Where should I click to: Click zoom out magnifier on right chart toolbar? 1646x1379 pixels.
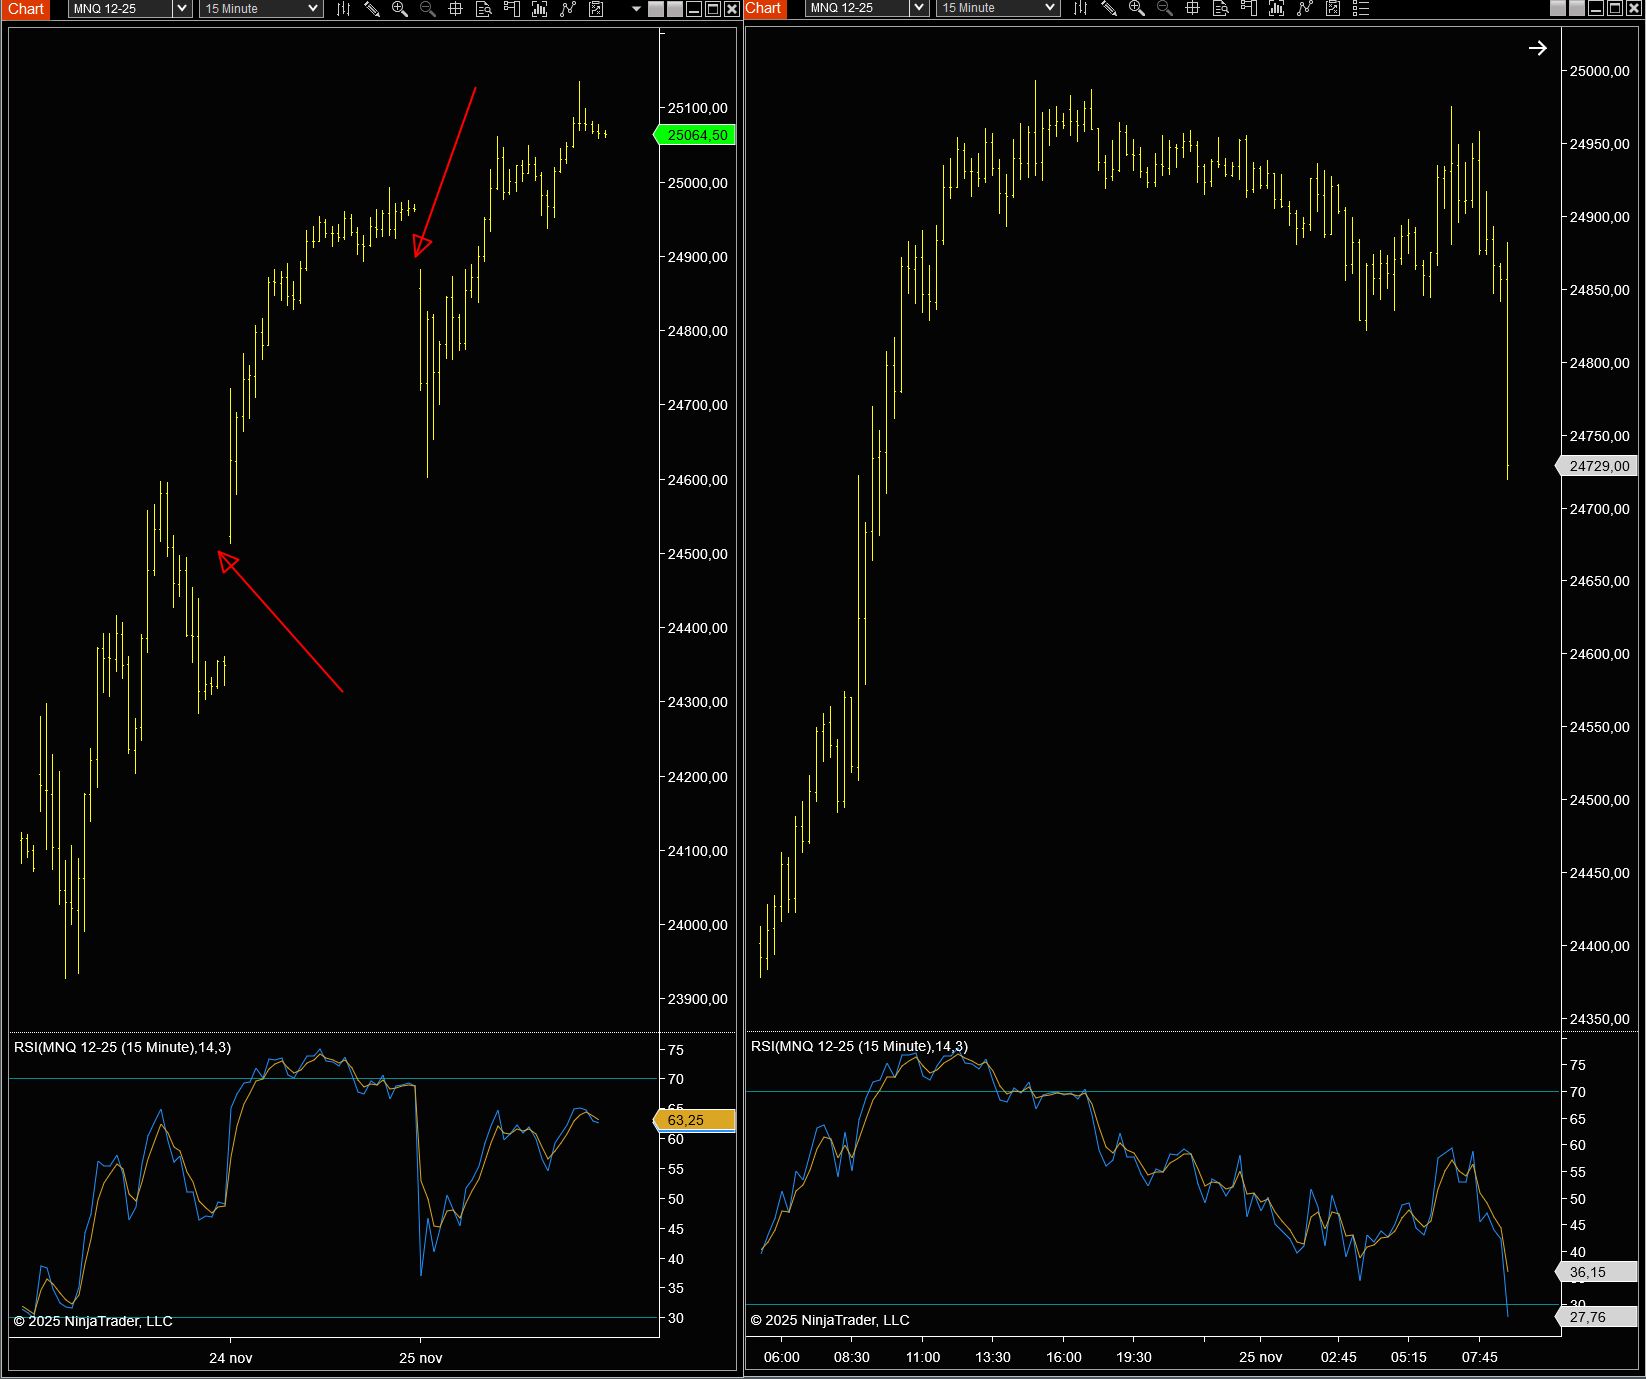pyautogui.click(x=1164, y=9)
